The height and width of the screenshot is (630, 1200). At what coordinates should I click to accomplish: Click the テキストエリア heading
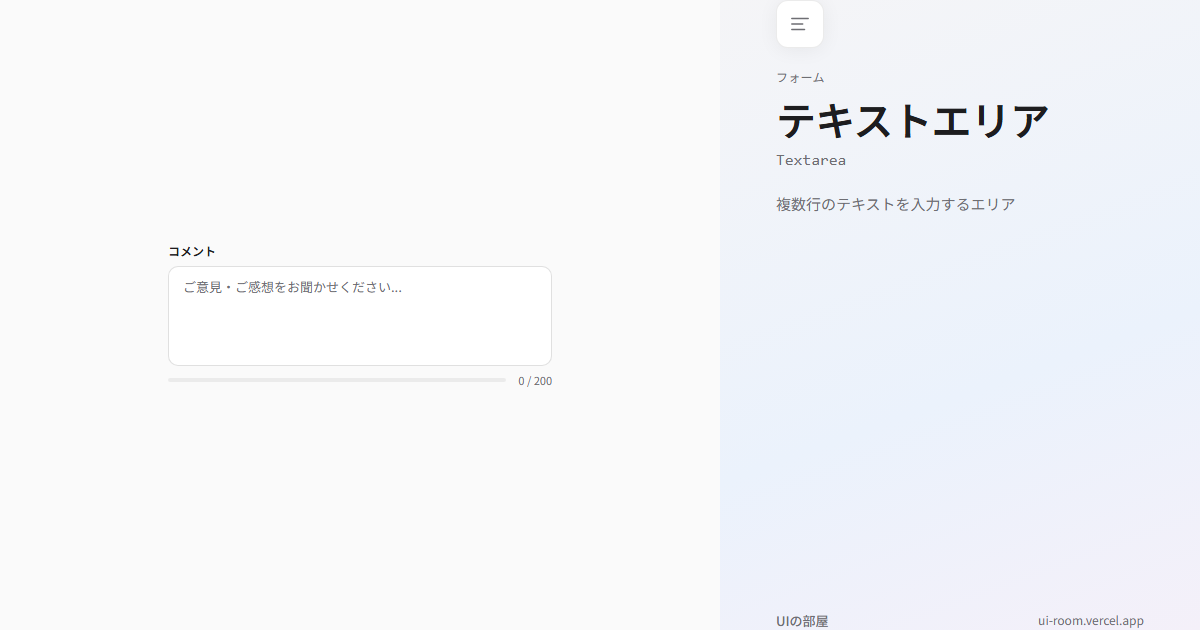(x=913, y=121)
